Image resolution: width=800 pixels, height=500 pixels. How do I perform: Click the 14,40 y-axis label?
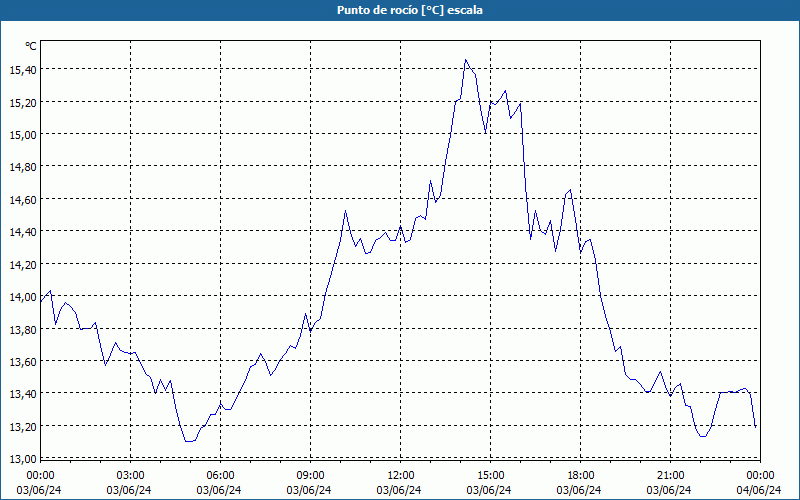pyautogui.click(x=23, y=232)
